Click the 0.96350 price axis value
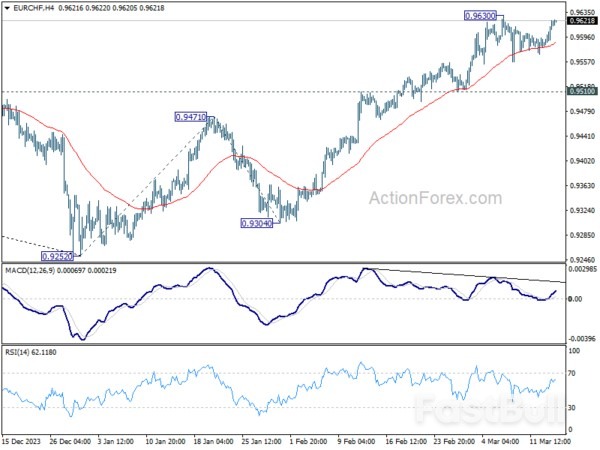Viewport: 600px width, 450px height. point(582,13)
